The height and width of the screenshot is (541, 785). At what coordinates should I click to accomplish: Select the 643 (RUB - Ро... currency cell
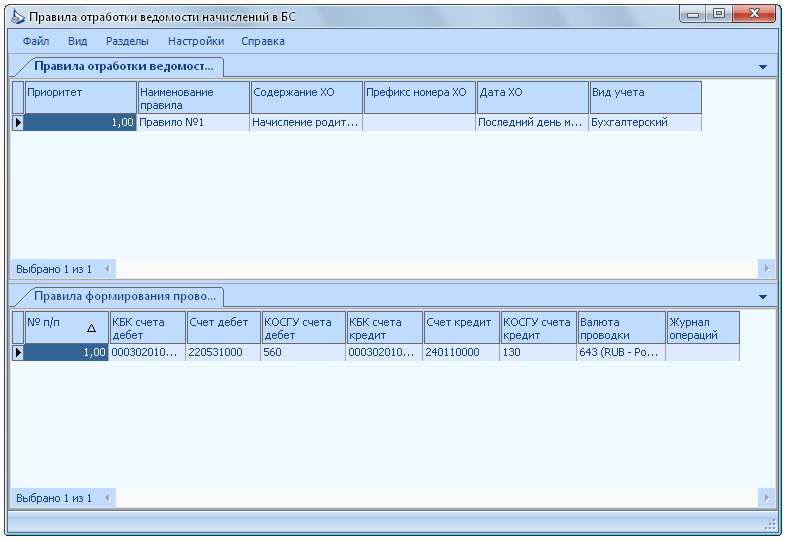point(621,352)
